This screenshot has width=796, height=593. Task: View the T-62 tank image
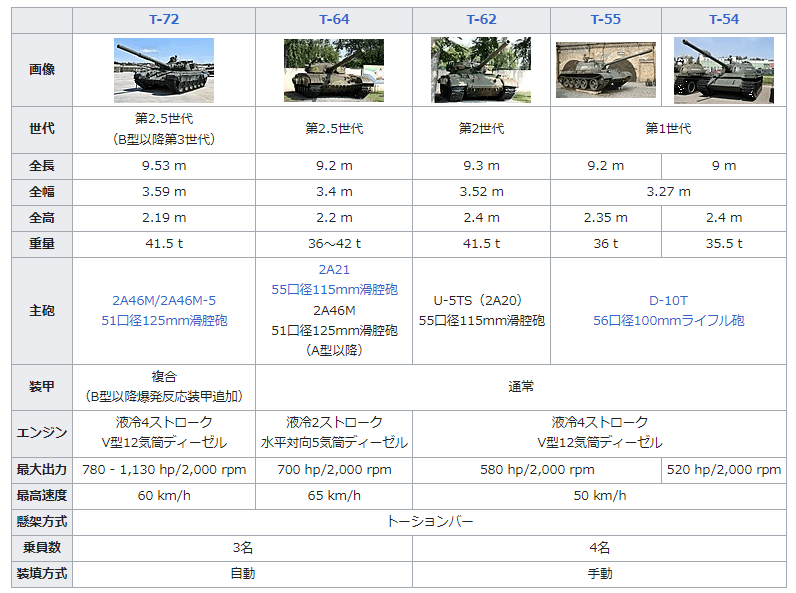pyautogui.click(x=481, y=70)
